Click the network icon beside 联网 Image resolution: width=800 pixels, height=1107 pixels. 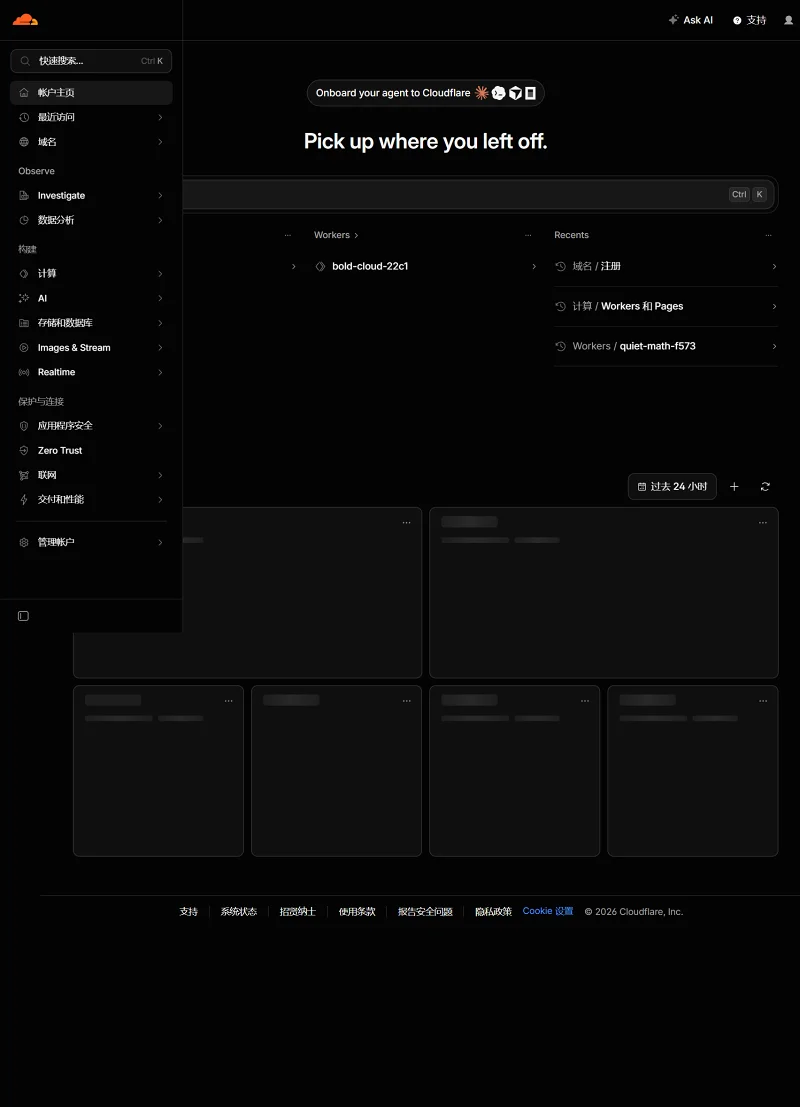click(24, 475)
